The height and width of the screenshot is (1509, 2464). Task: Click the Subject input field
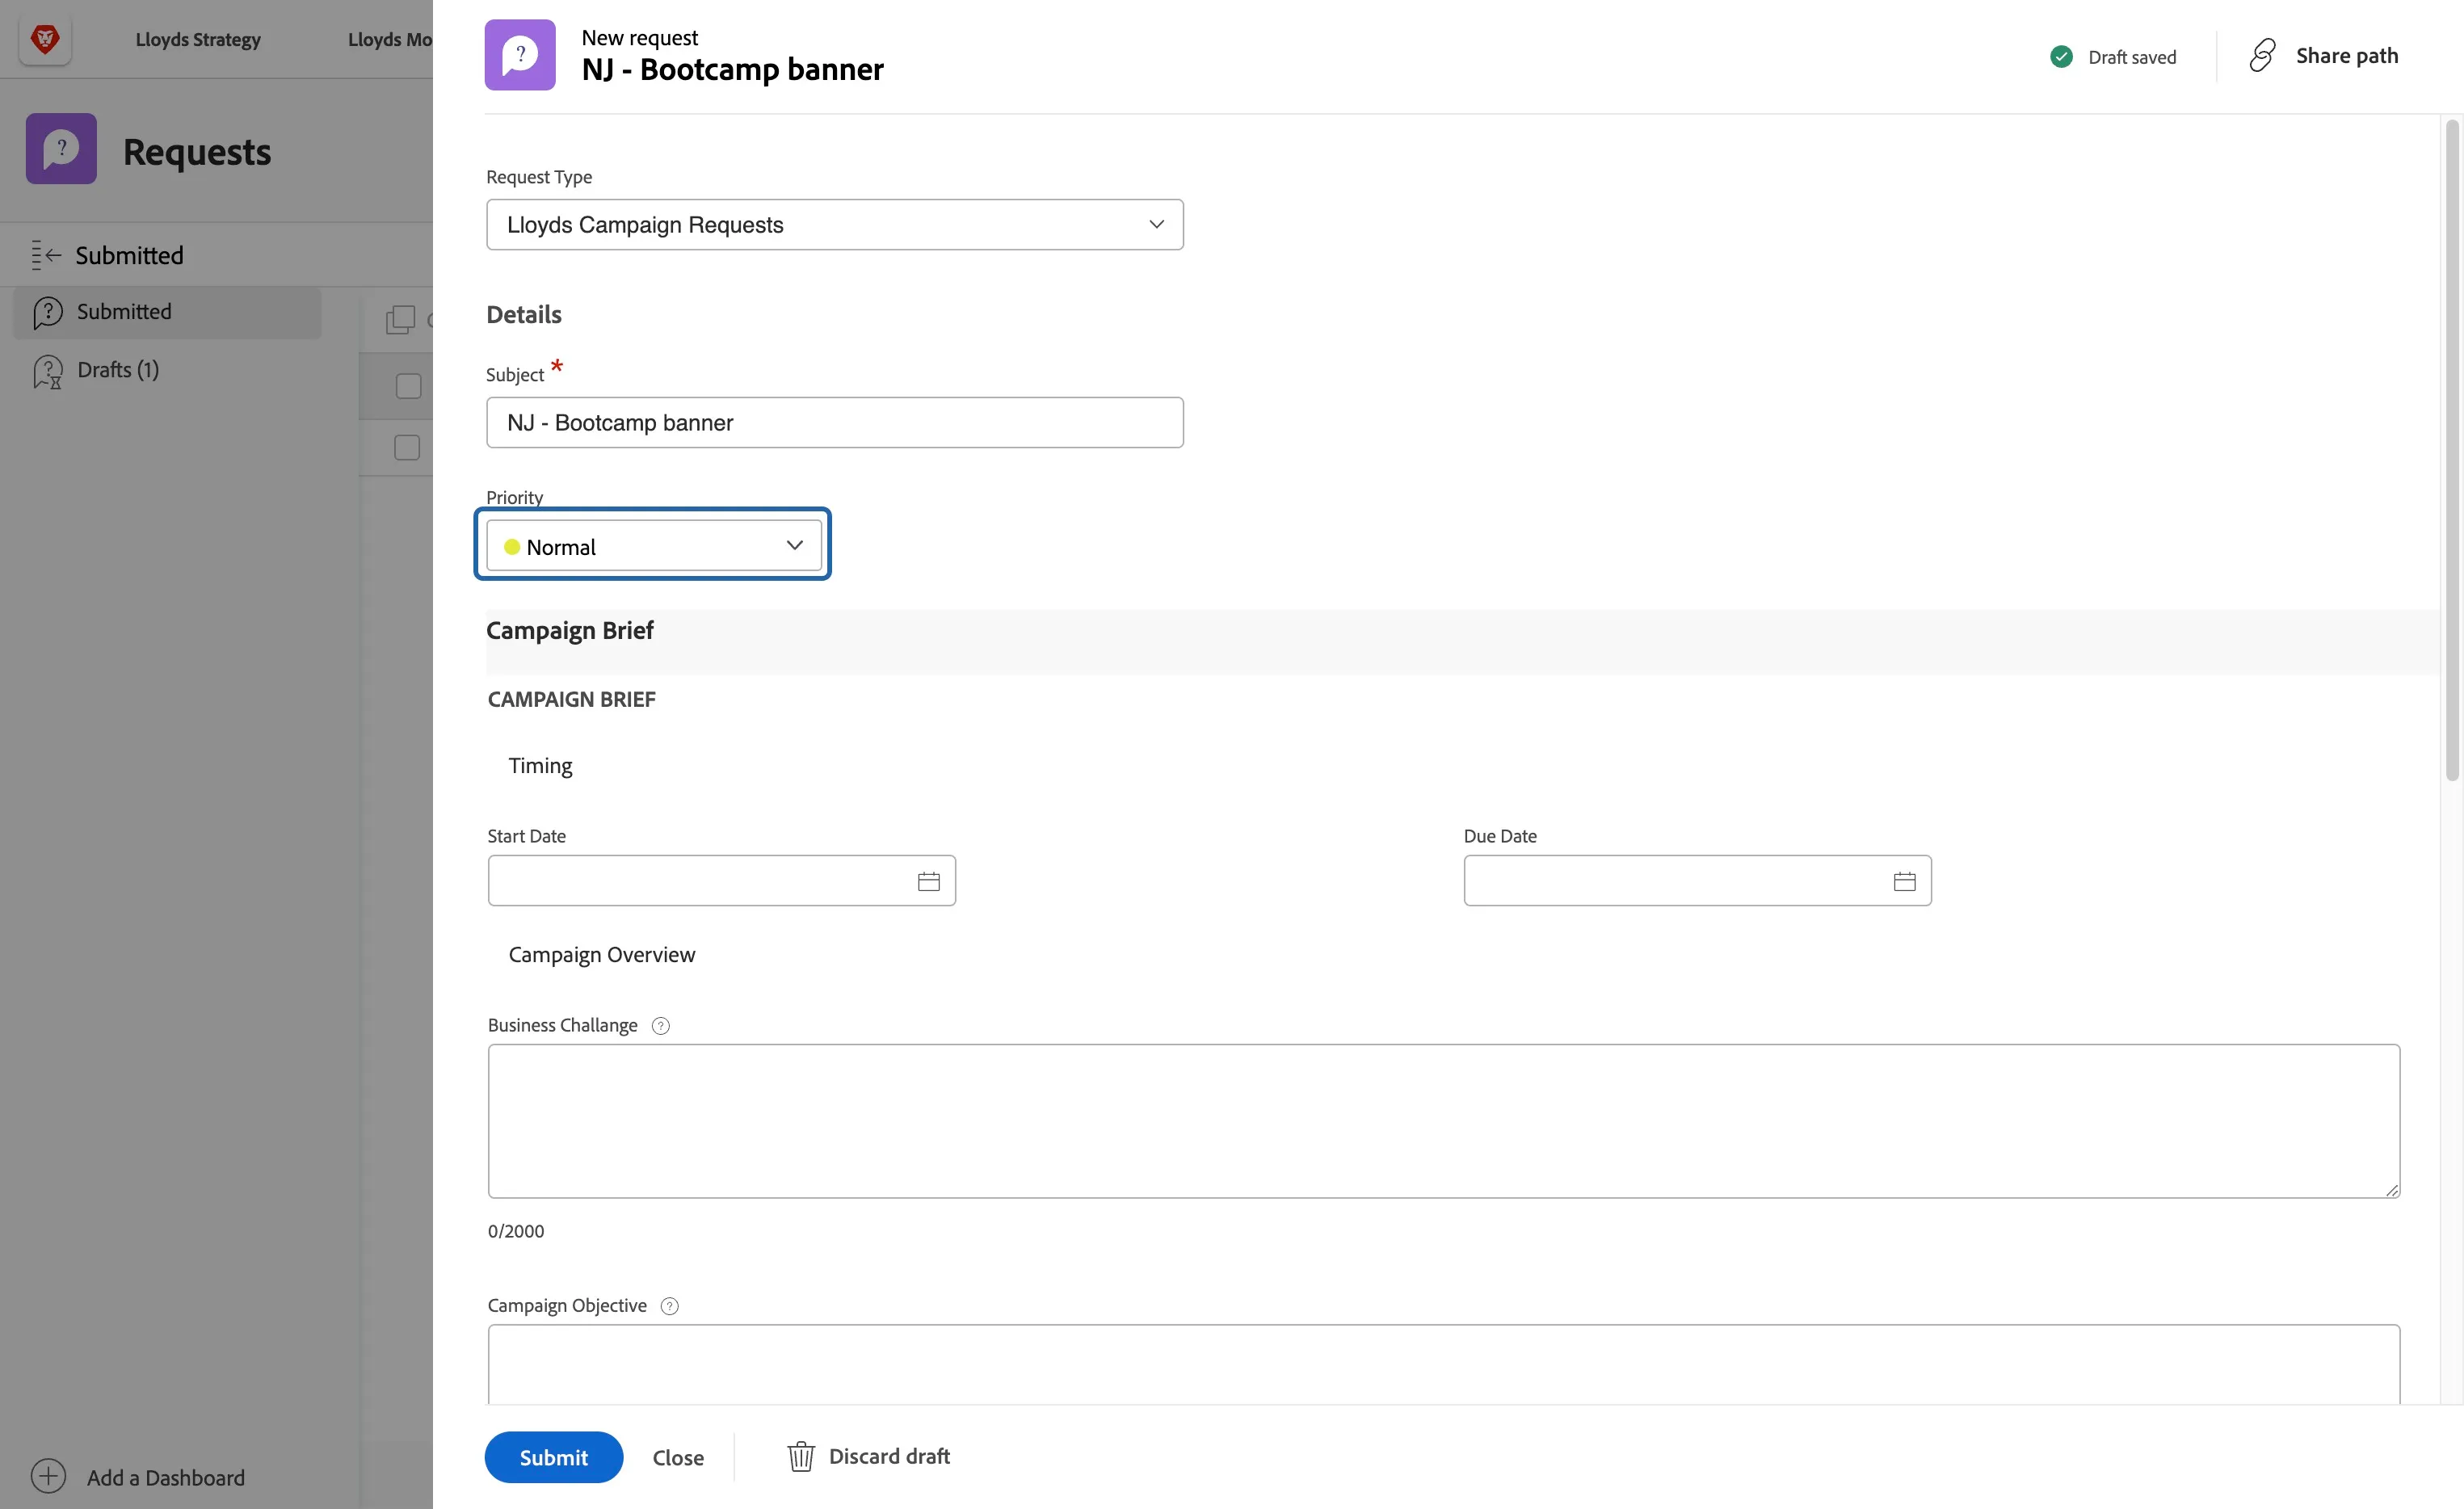pos(834,423)
